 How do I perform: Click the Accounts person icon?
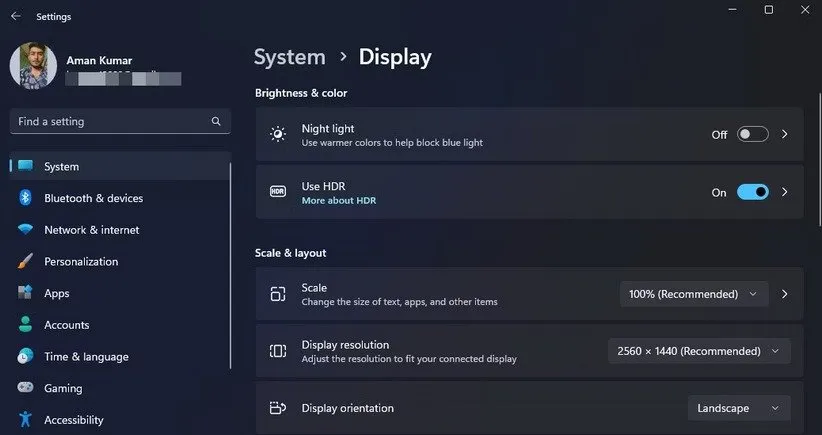pos(25,325)
